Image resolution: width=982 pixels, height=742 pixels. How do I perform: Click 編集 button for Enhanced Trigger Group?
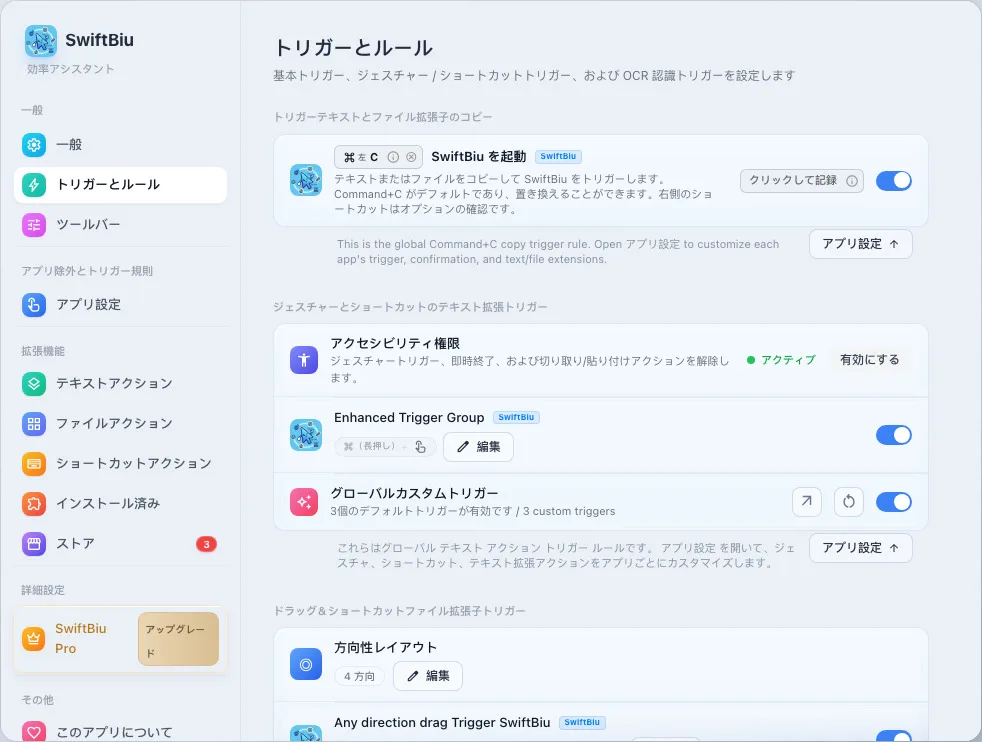point(478,446)
